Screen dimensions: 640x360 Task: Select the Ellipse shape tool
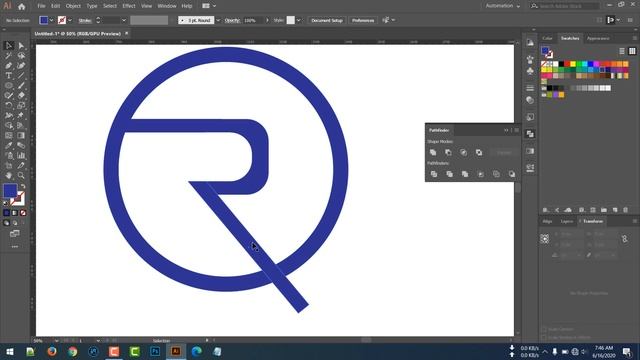click(9, 86)
